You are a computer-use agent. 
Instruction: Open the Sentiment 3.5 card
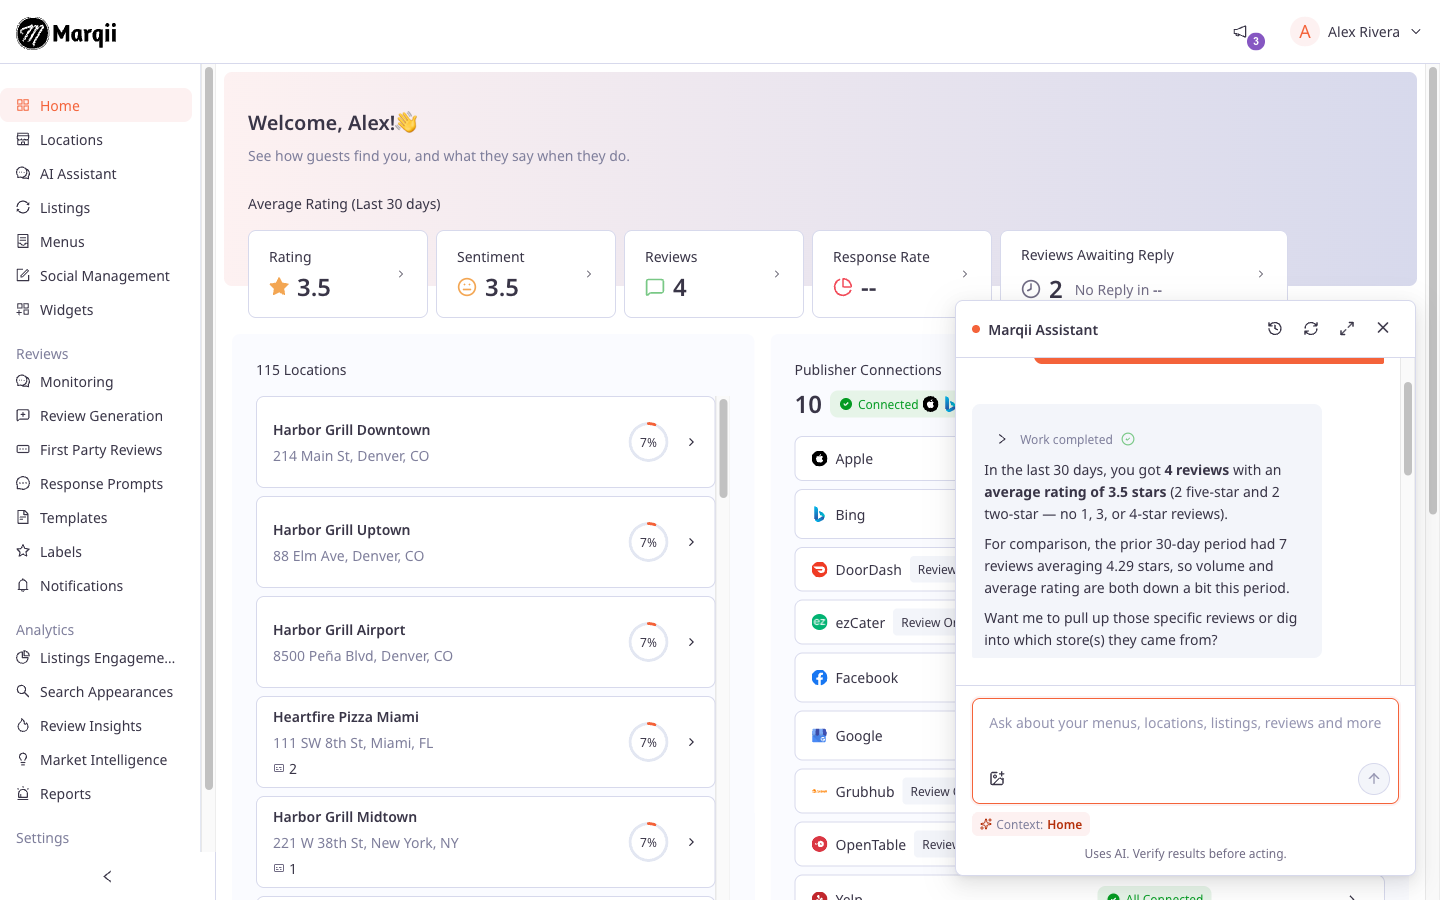click(x=526, y=274)
